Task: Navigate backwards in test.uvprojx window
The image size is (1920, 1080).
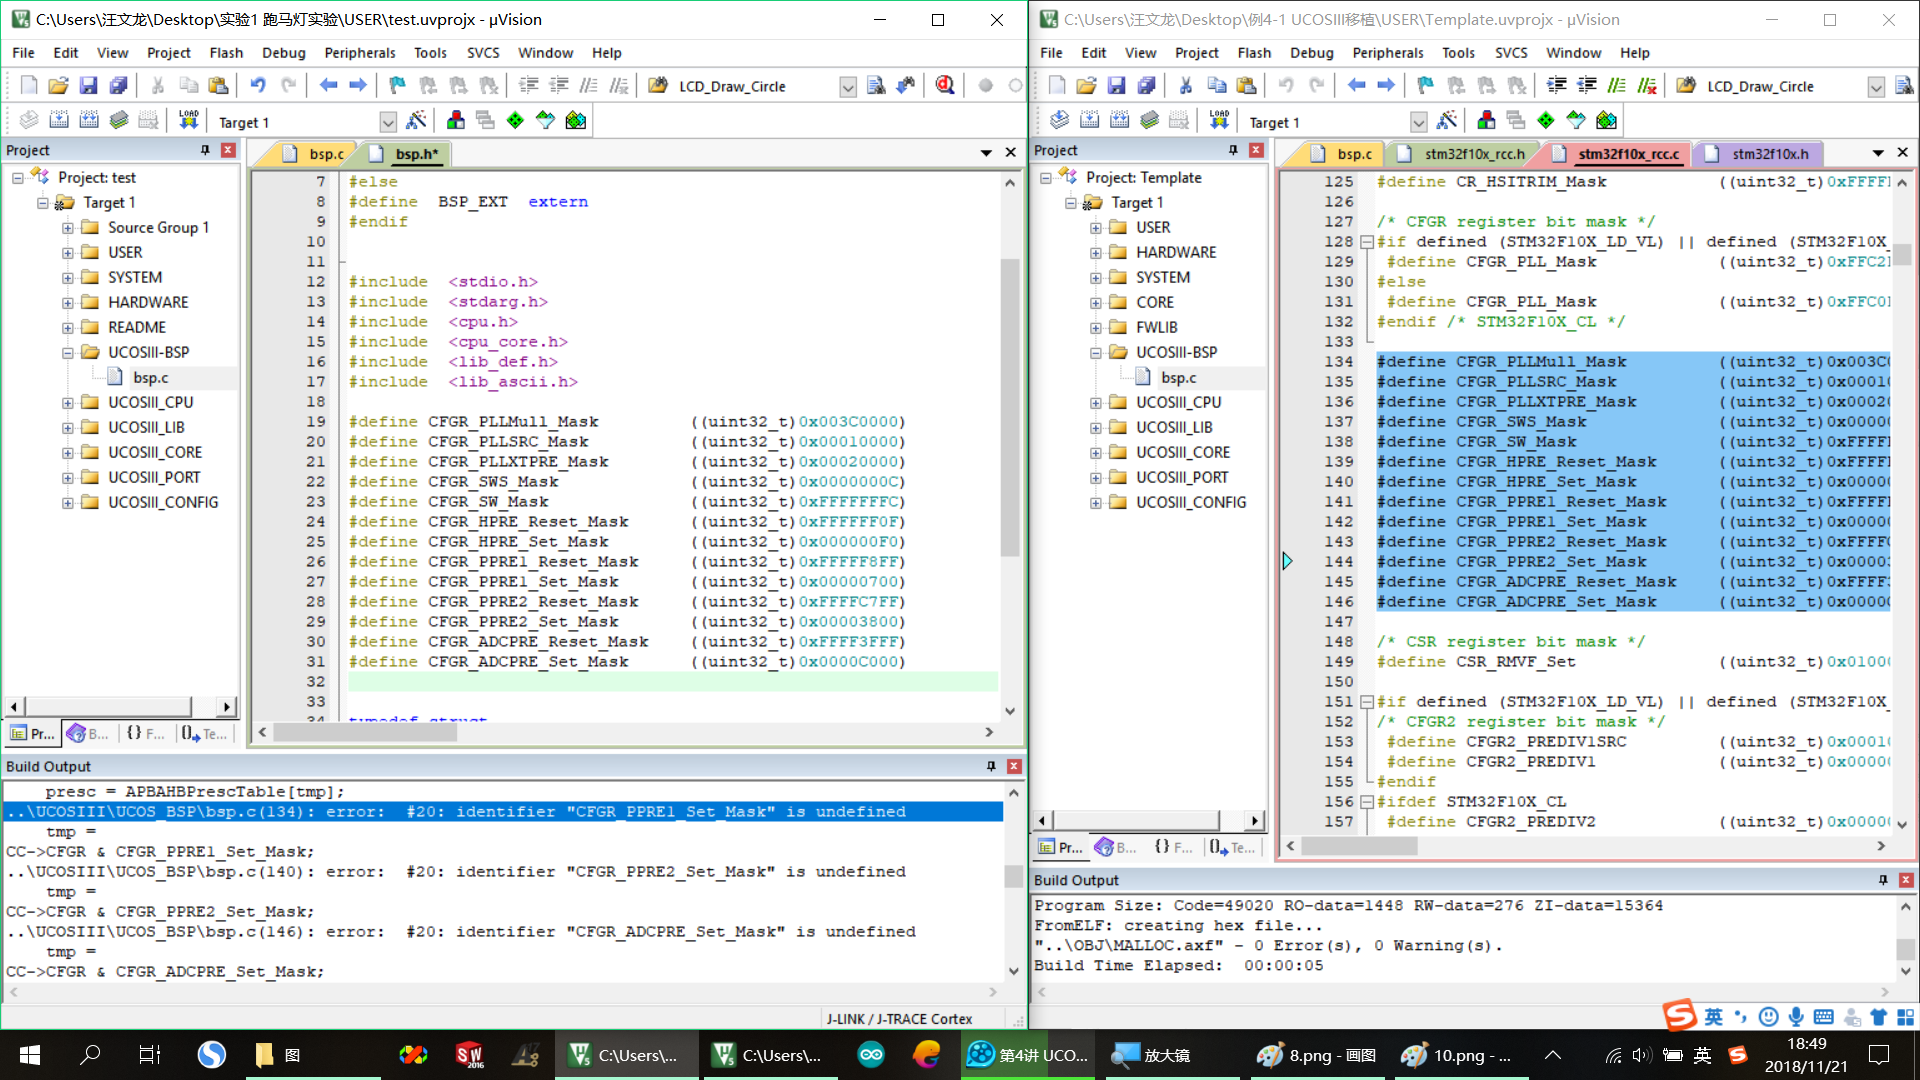Action: pos(328,86)
